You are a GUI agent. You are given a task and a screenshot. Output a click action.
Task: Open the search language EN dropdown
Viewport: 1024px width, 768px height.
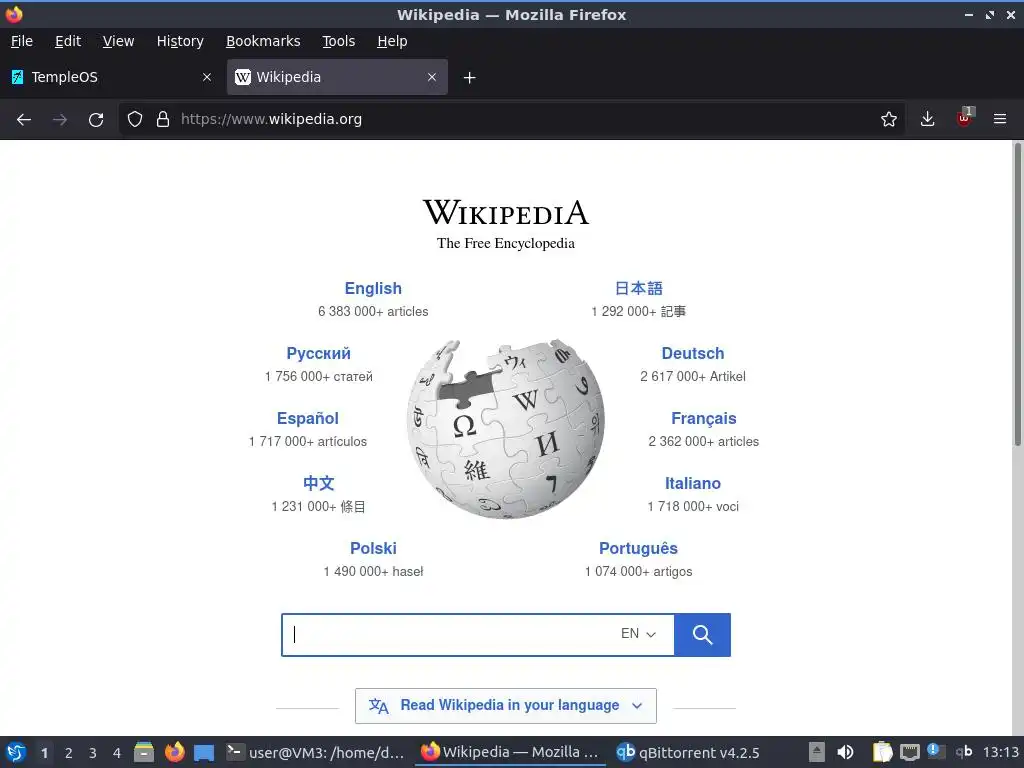click(638, 633)
